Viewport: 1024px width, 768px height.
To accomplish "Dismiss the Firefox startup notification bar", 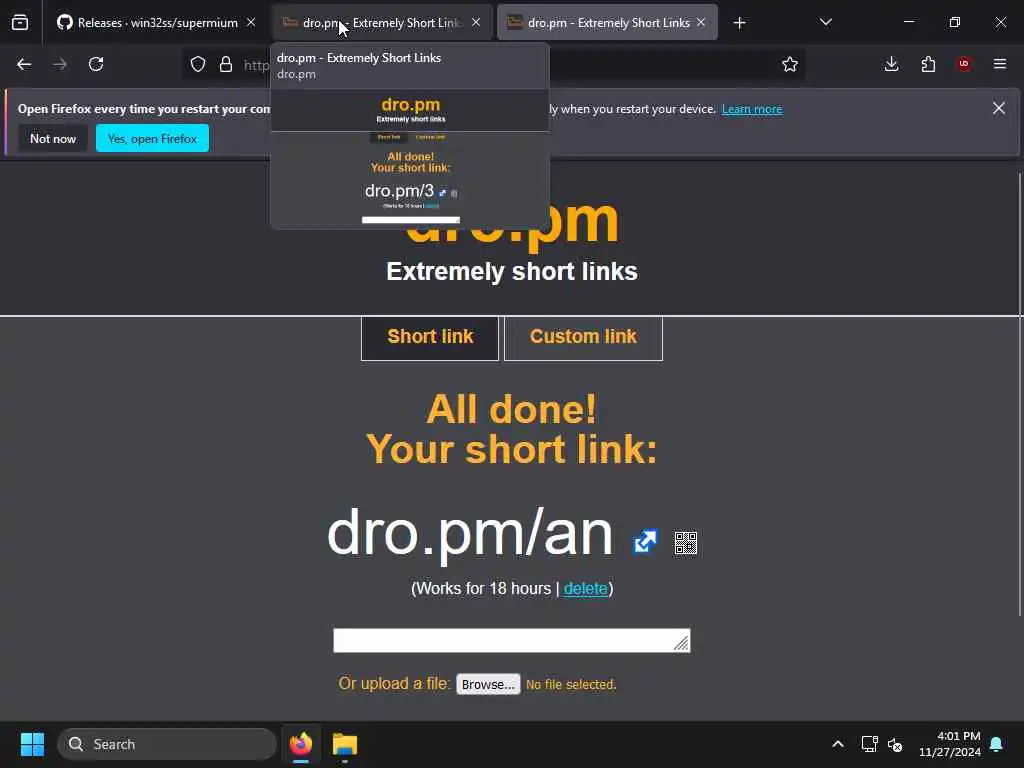I will point(999,108).
